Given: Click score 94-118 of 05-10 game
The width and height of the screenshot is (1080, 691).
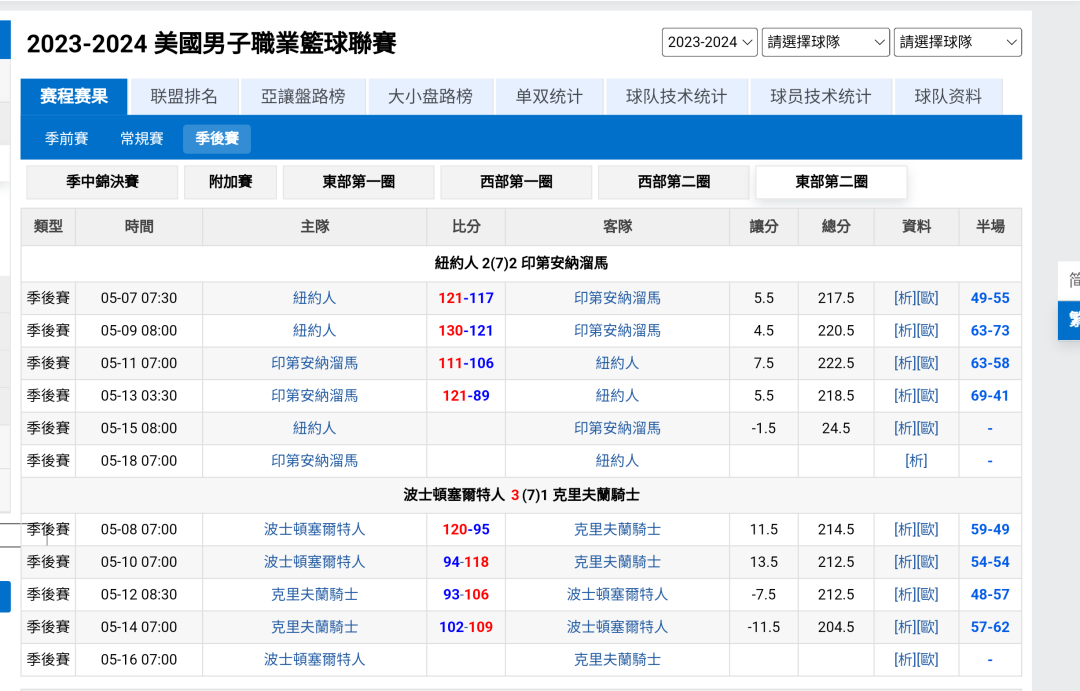Looking at the screenshot, I should [x=466, y=561].
